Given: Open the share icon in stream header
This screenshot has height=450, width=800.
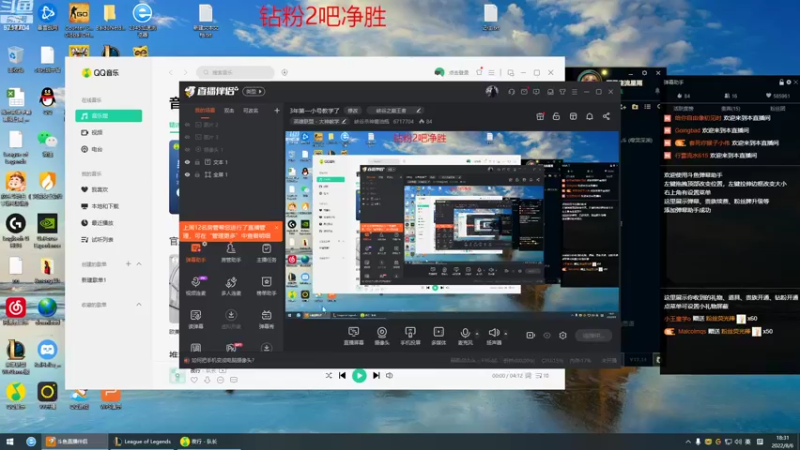Looking at the screenshot, I should 606,116.
